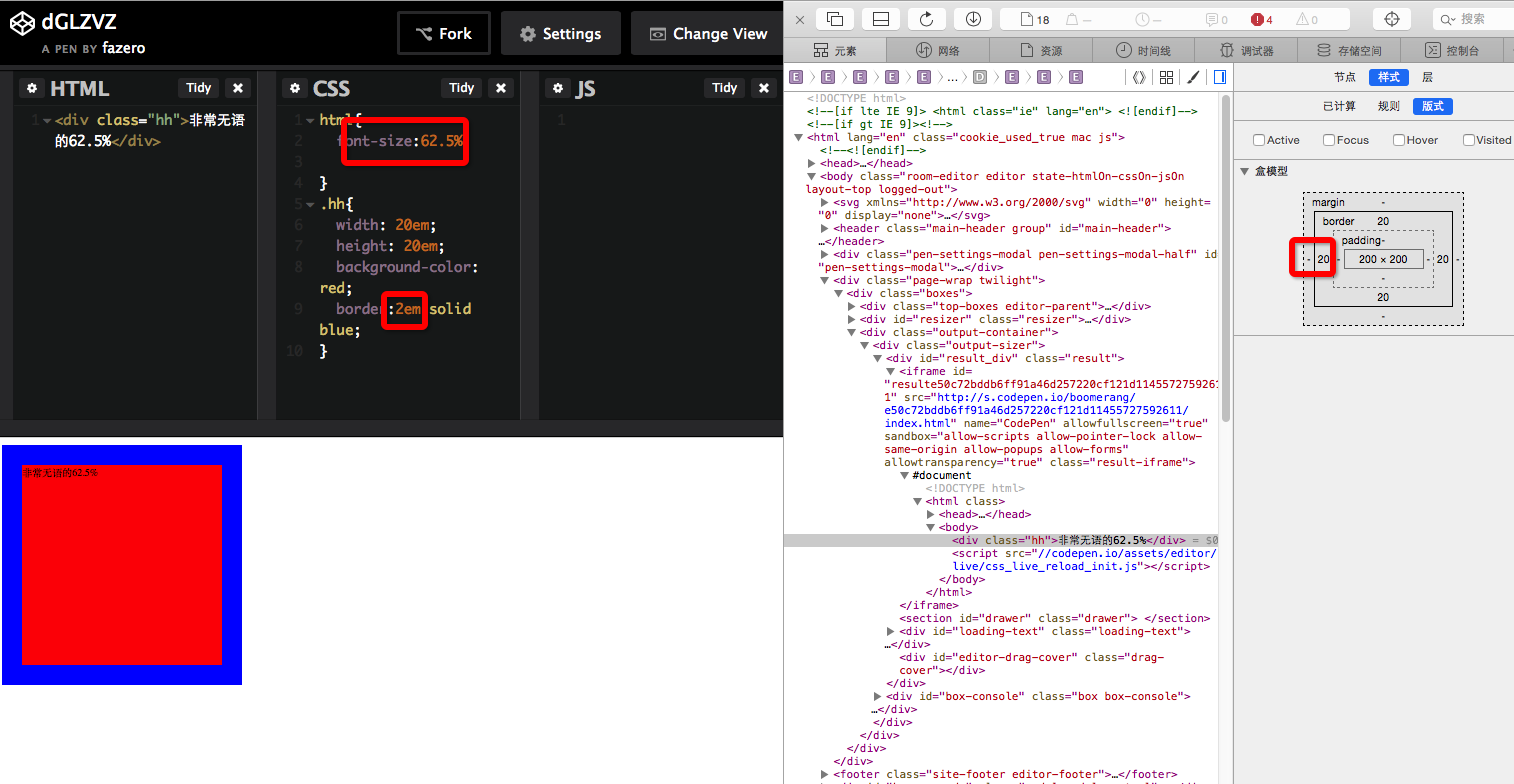Click the inspector search field
The height and width of the screenshot is (784, 1514).
(x=1473, y=19)
